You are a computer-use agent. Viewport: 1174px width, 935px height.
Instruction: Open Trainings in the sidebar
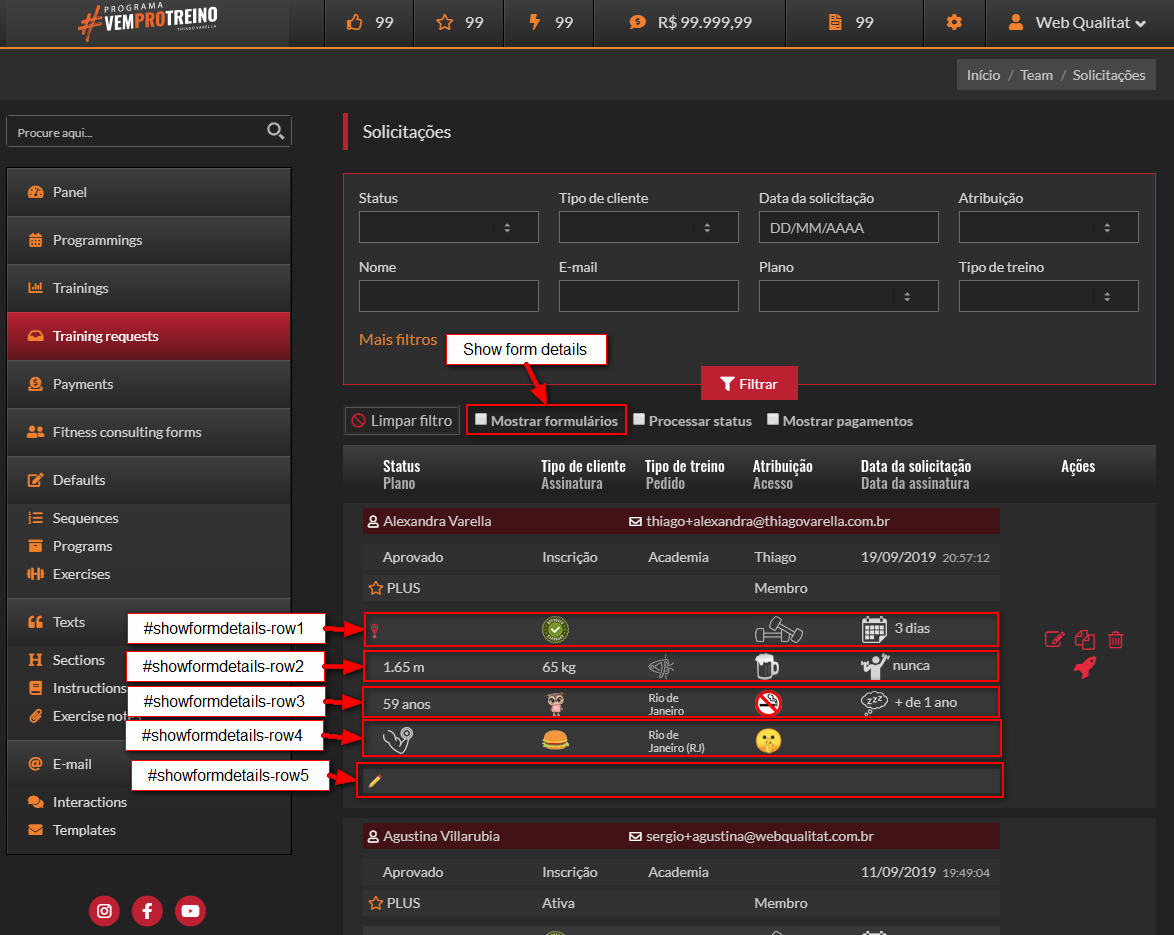pyautogui.click(x=149, y=288)
